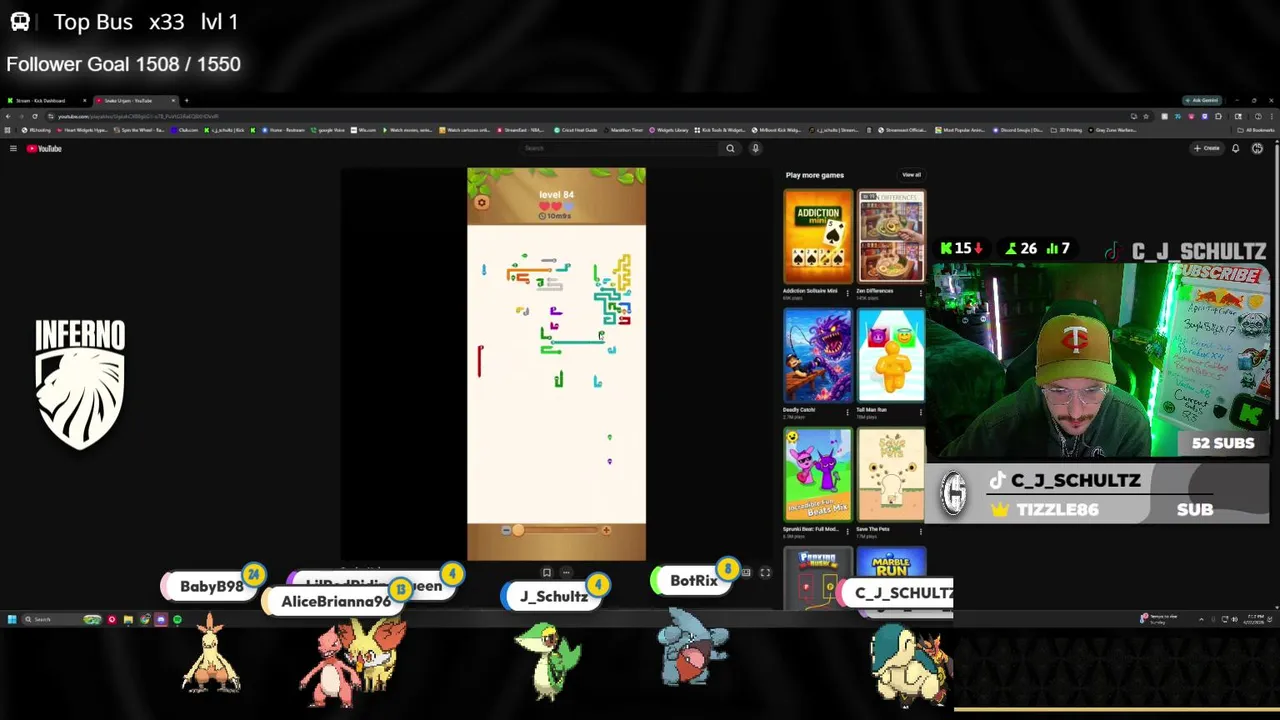The image size is (1280, 720).
Task: Open the Spin the Wheel bookmark
Action: (139, 130)
